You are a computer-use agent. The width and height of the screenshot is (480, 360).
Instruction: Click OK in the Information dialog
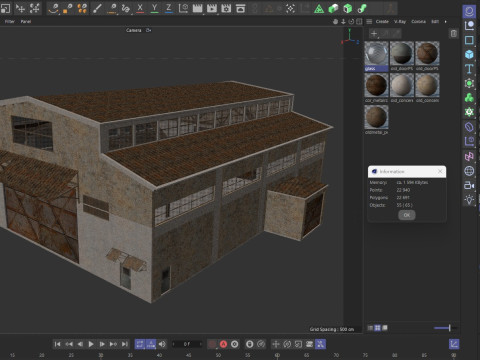click(x=407, y=215)
